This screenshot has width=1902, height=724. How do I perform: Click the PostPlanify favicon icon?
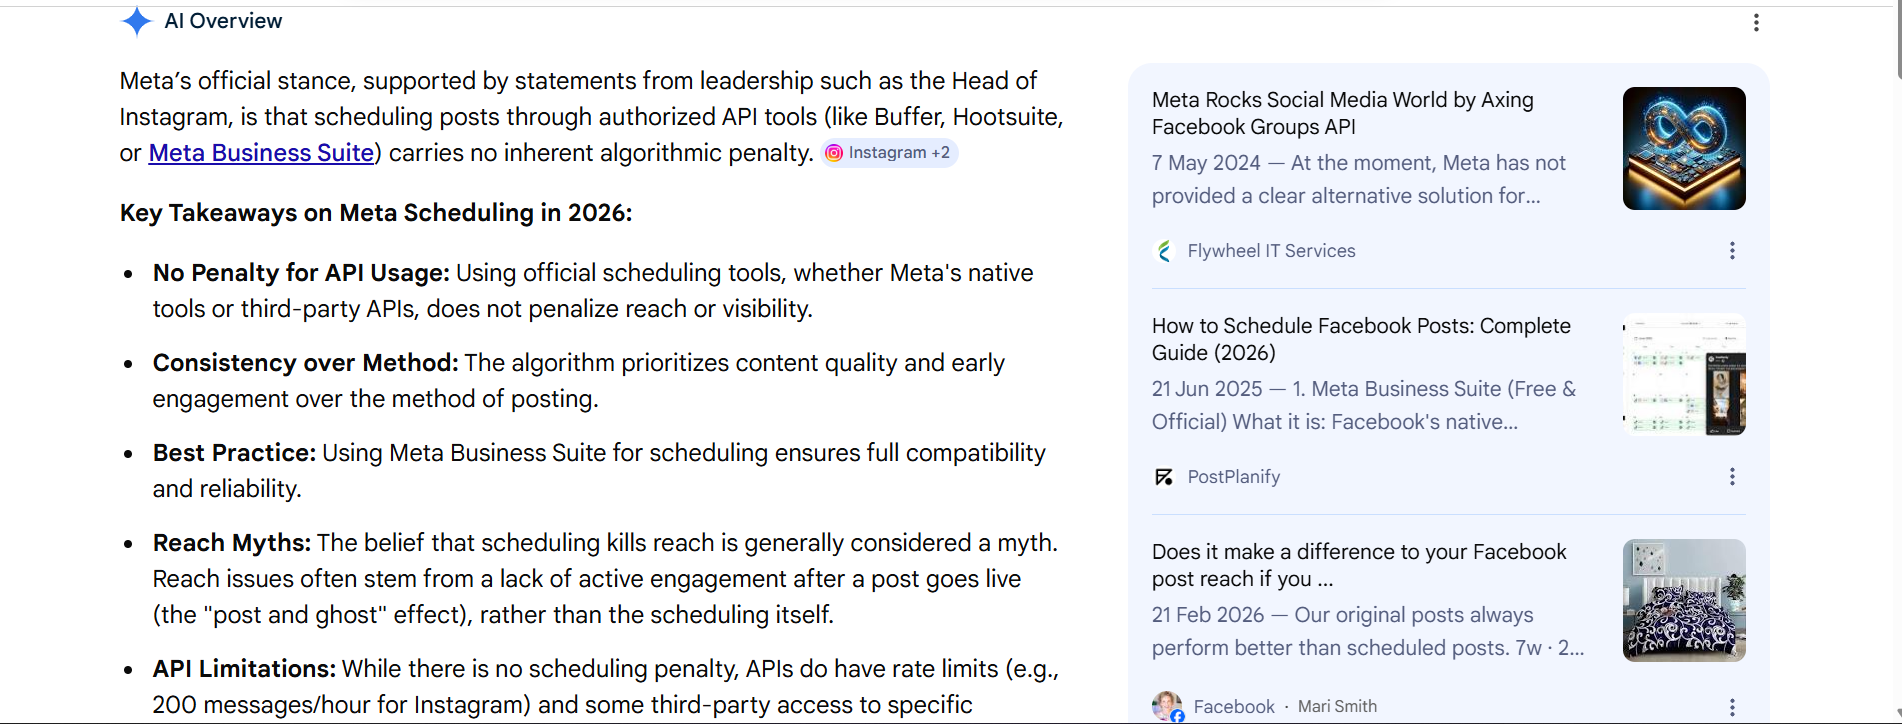tap(1164, 477)
